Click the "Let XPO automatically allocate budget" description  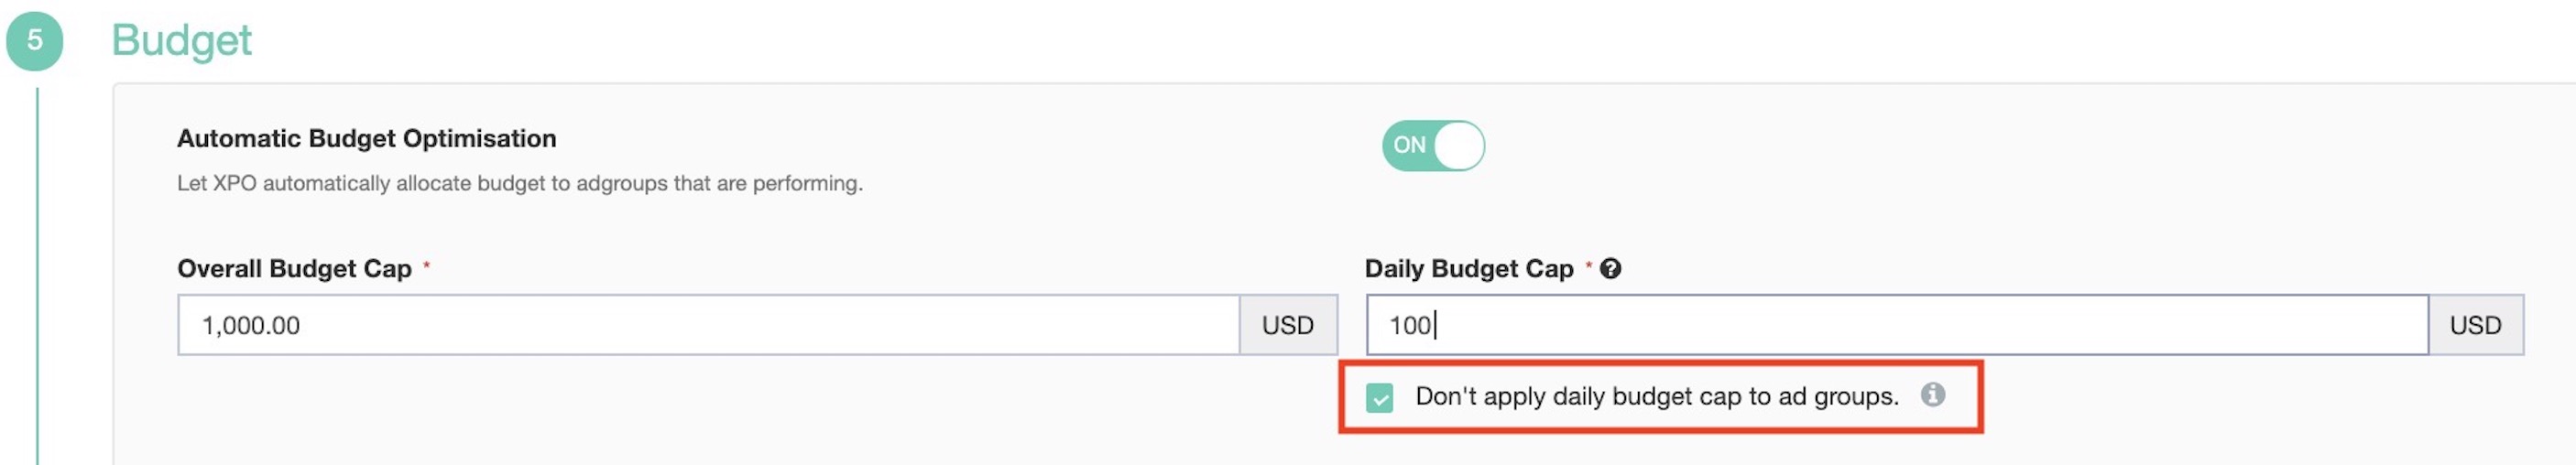point(519,184)
